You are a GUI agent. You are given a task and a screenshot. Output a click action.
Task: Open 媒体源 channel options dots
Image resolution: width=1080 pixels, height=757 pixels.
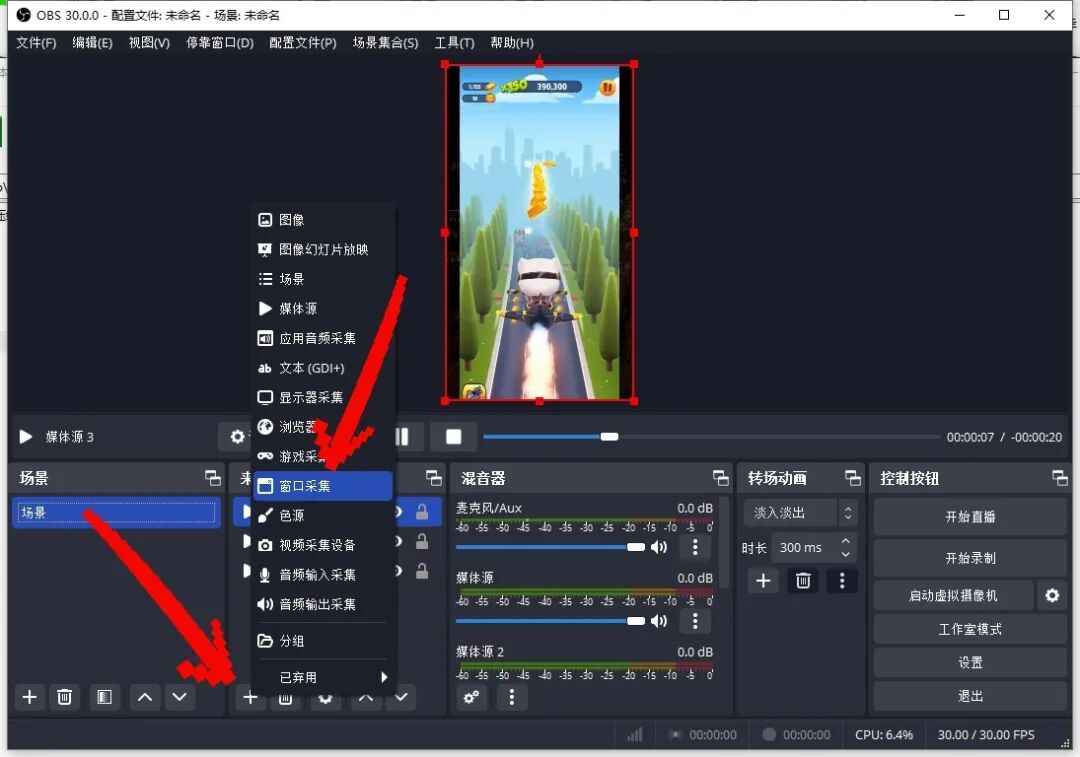point(695,621)
